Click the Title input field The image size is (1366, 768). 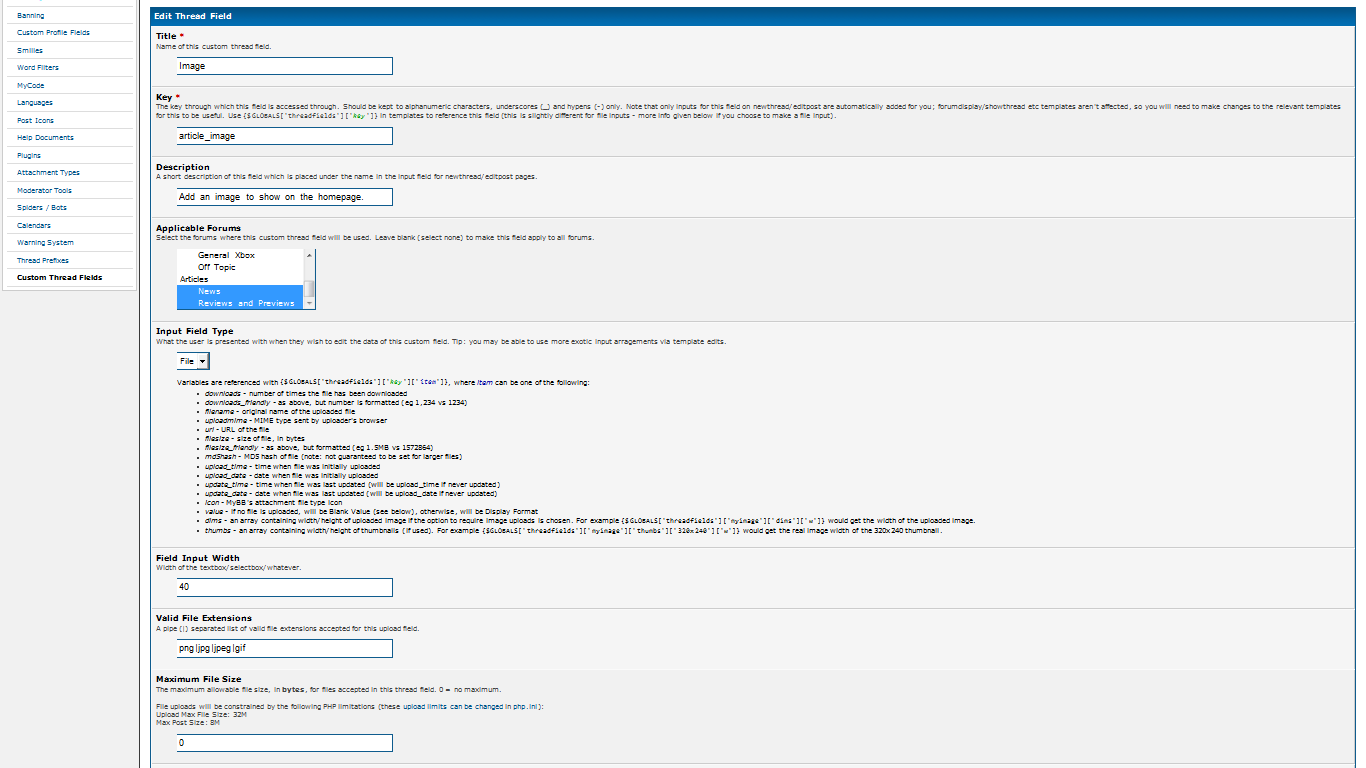pos(285,66)
